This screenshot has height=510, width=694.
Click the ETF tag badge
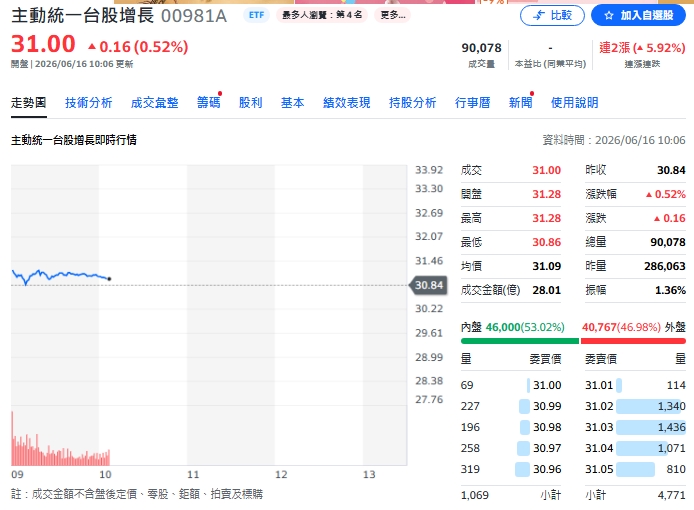tap(256, 15)
